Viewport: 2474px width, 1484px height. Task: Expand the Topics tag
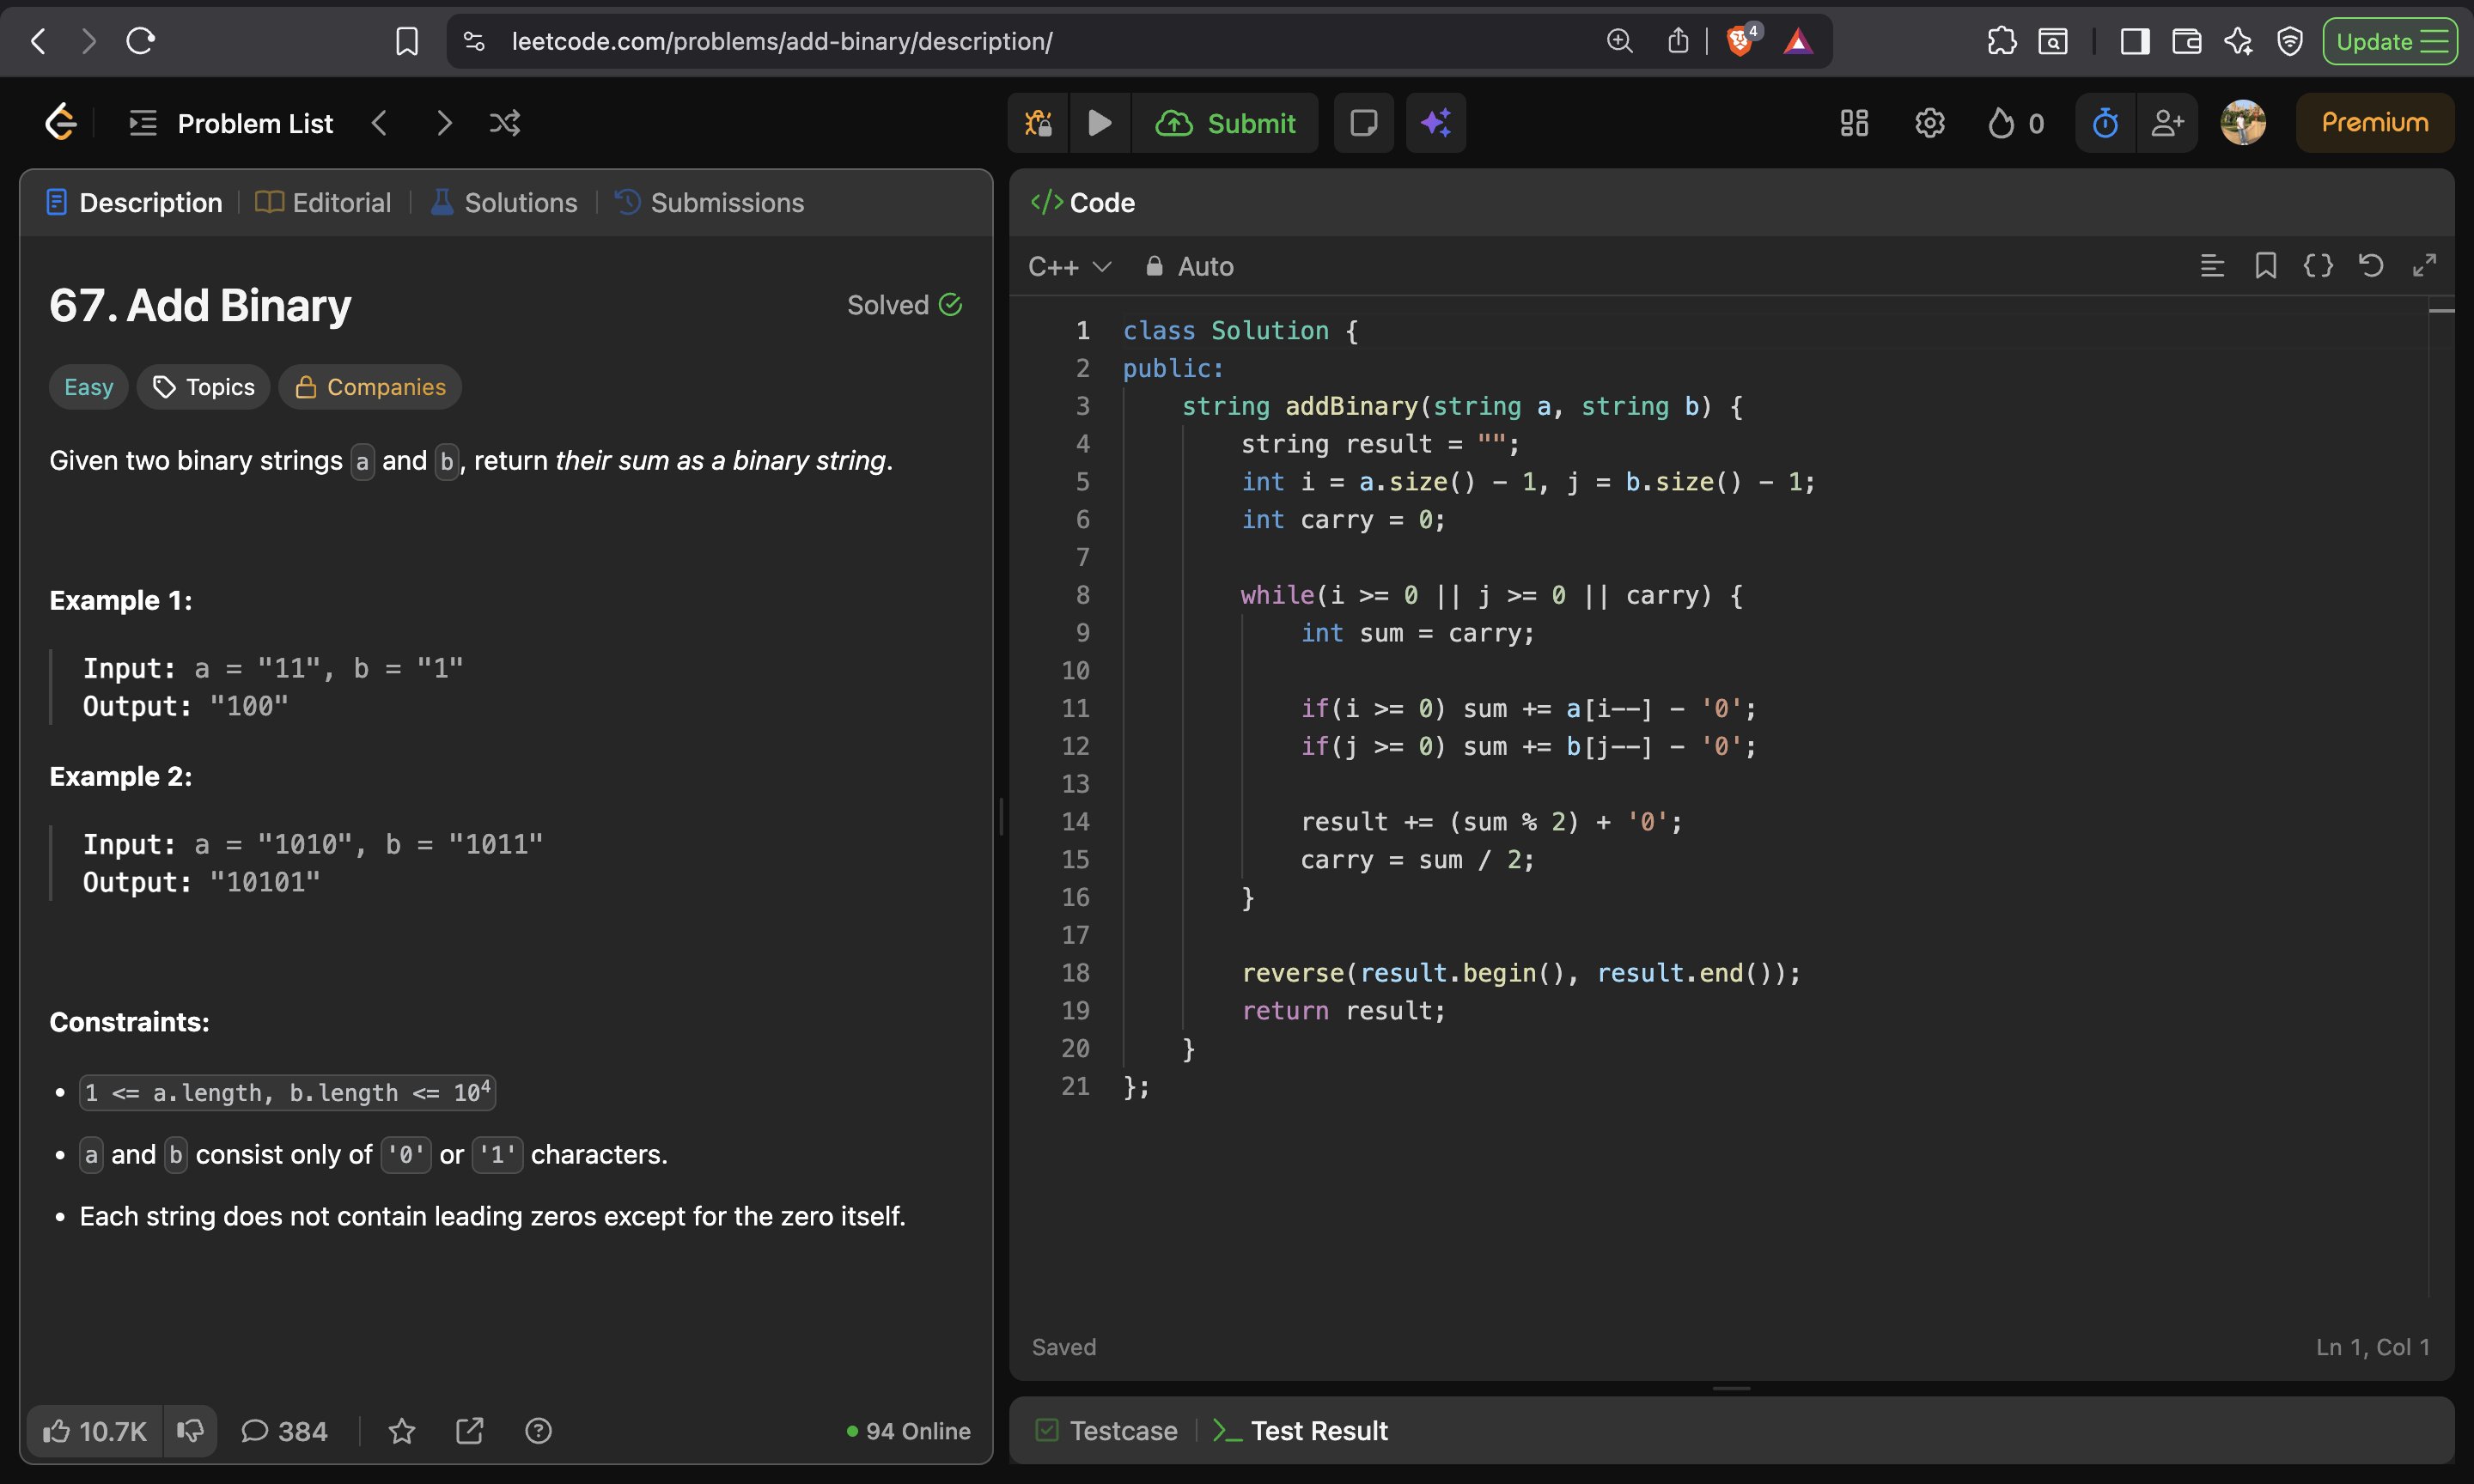click(x=204, y=387)
